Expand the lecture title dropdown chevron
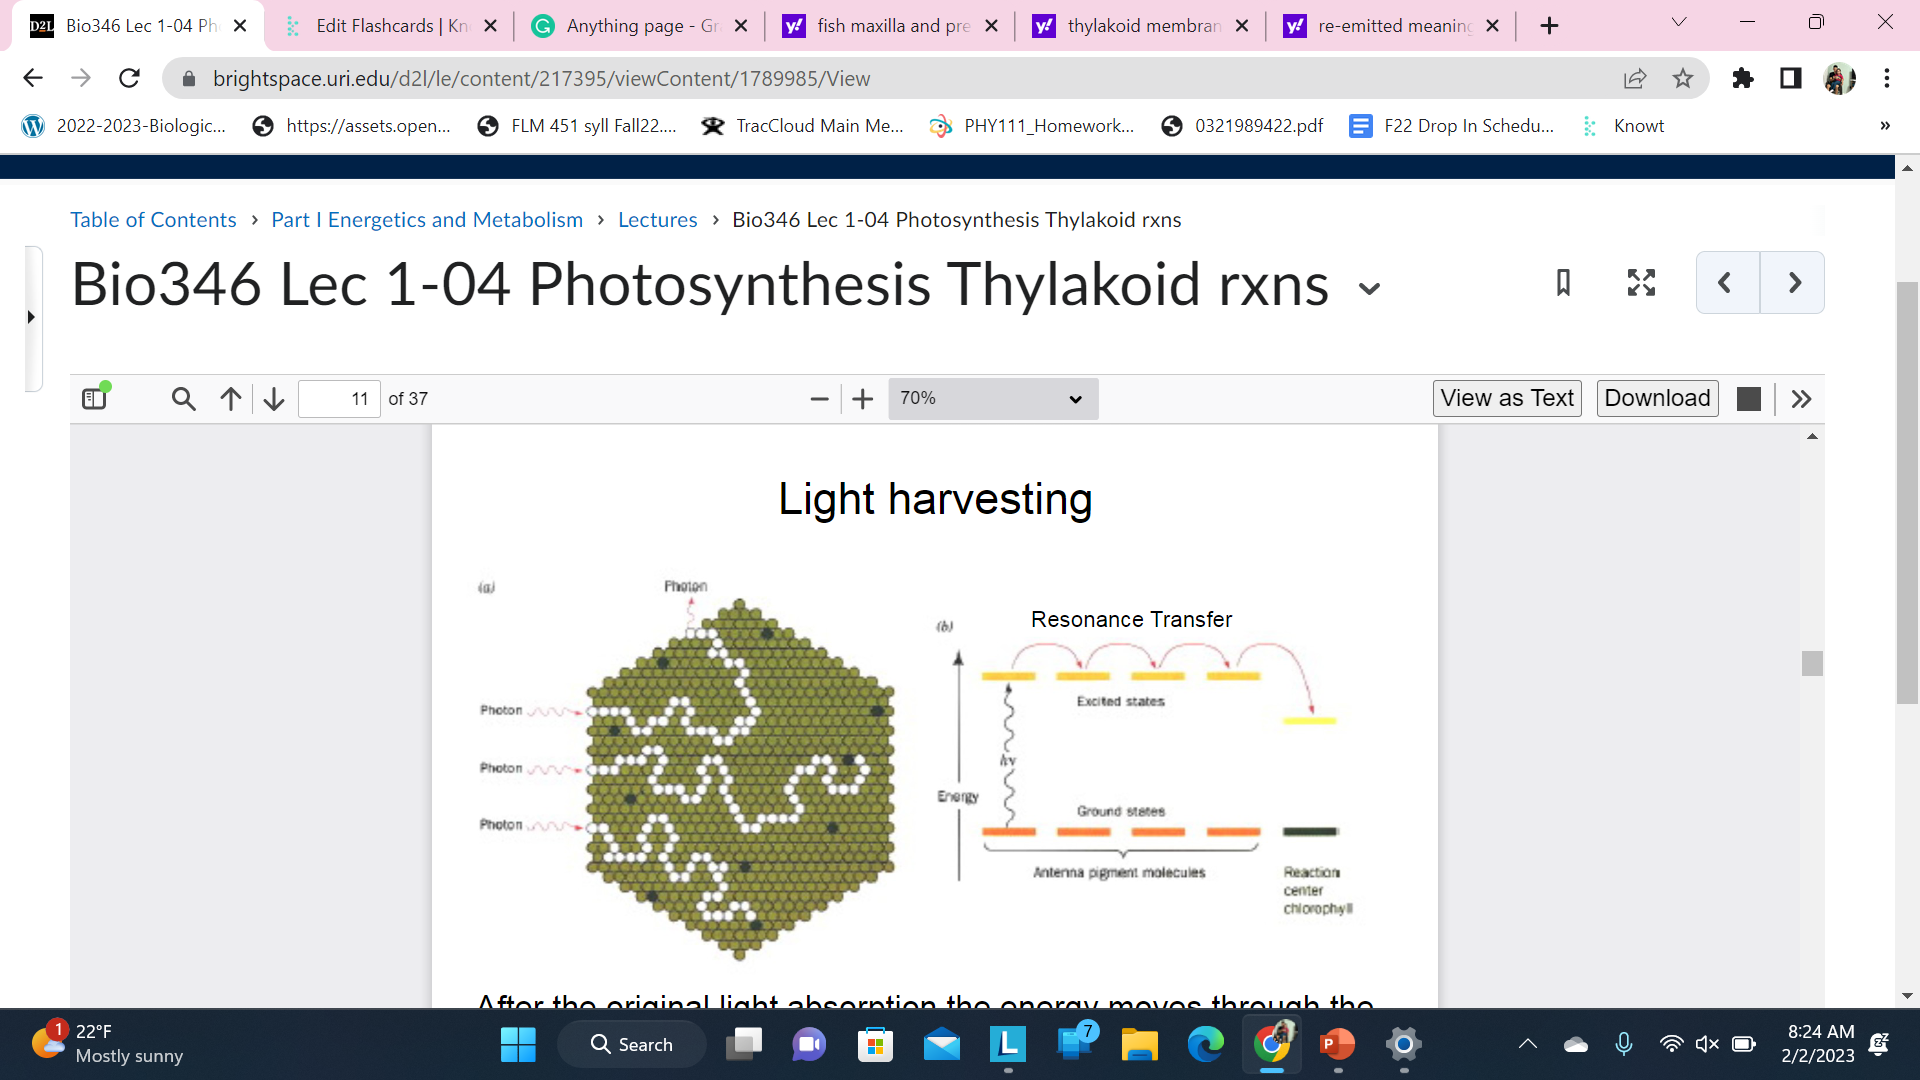The image size is (1920, 1080). point(1369,289)
